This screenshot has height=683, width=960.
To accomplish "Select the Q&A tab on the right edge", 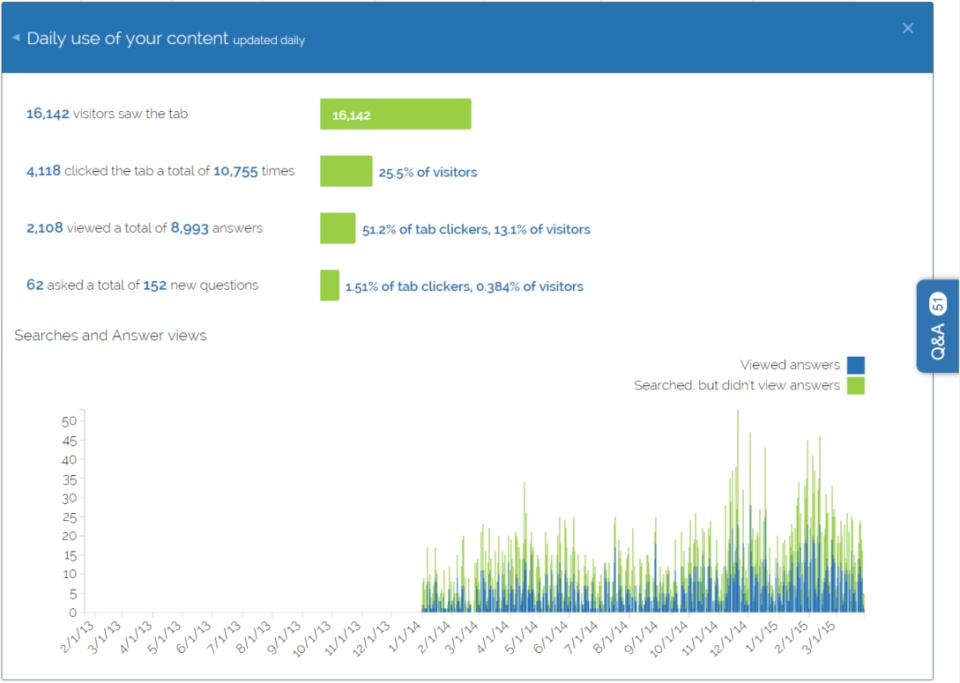I will (937, 327).
